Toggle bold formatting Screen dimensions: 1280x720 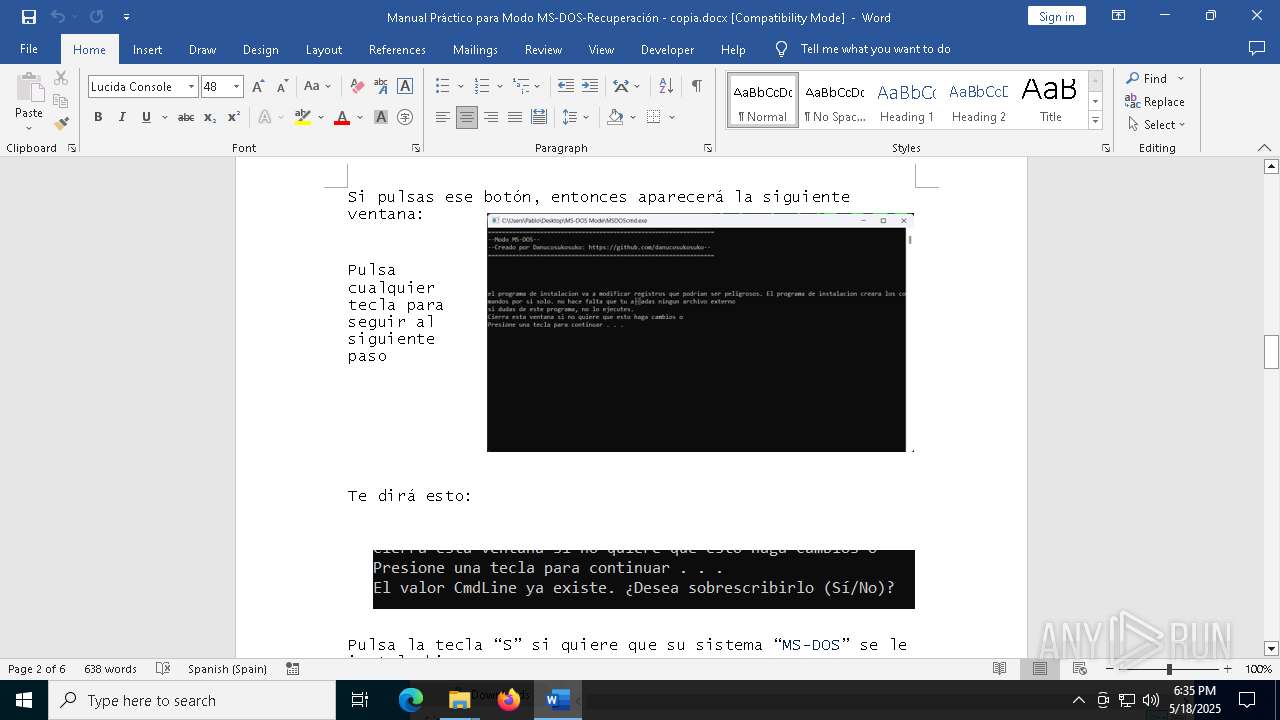point(98,117)
